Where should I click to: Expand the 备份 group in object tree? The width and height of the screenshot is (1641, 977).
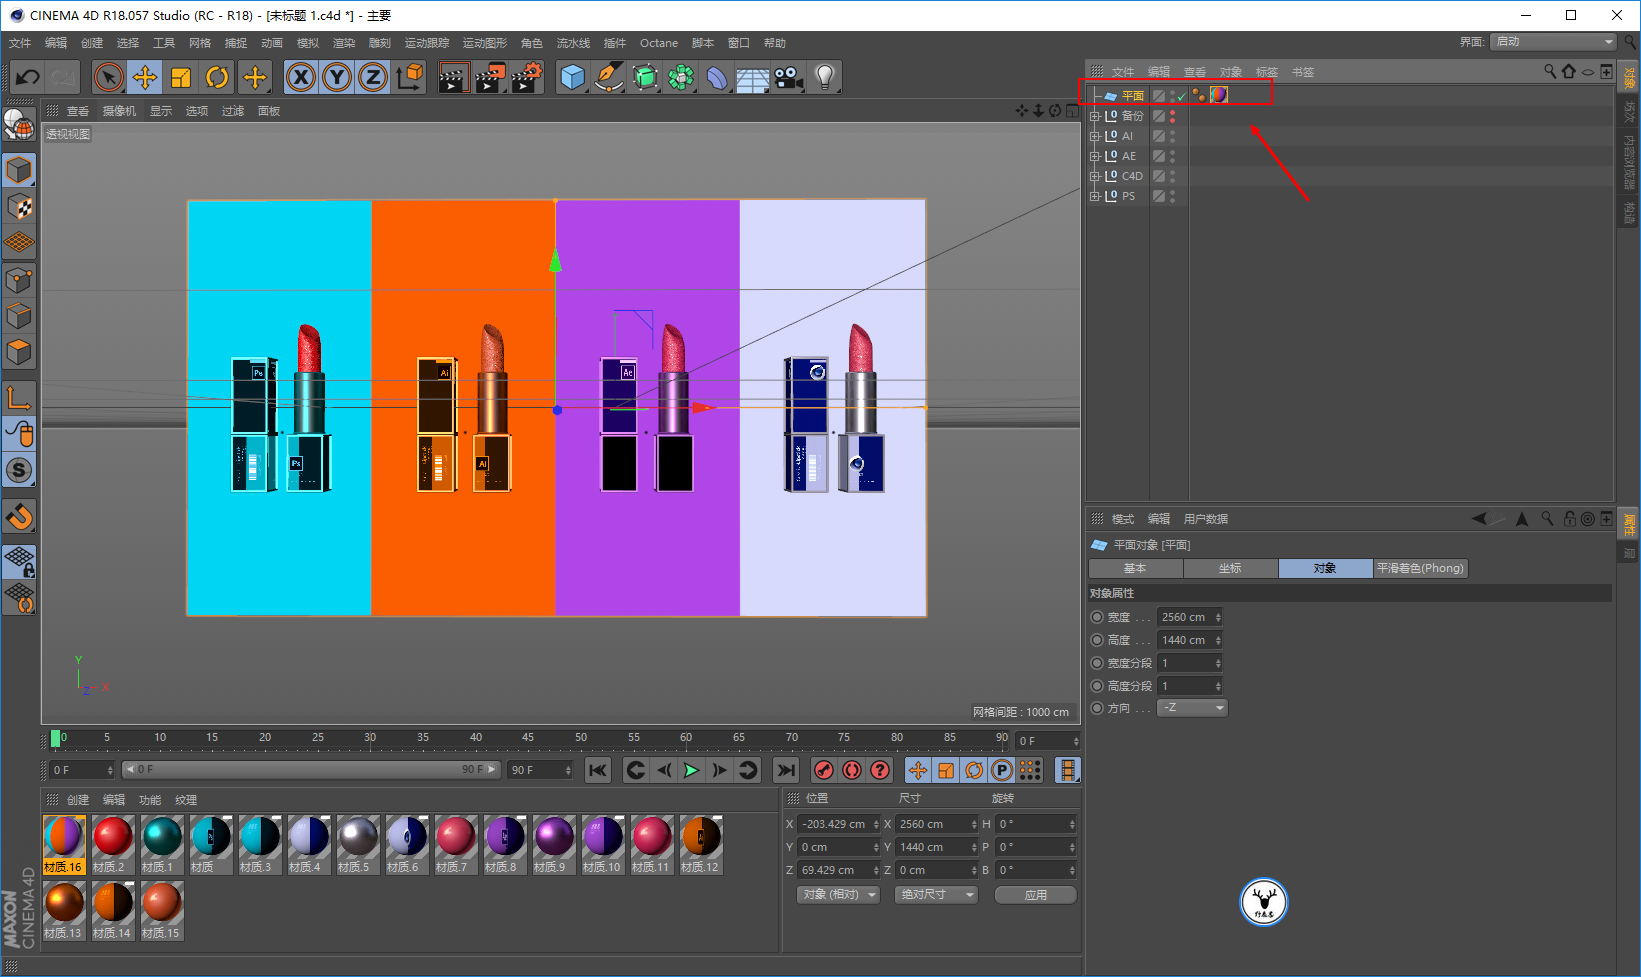point(1094,116)
